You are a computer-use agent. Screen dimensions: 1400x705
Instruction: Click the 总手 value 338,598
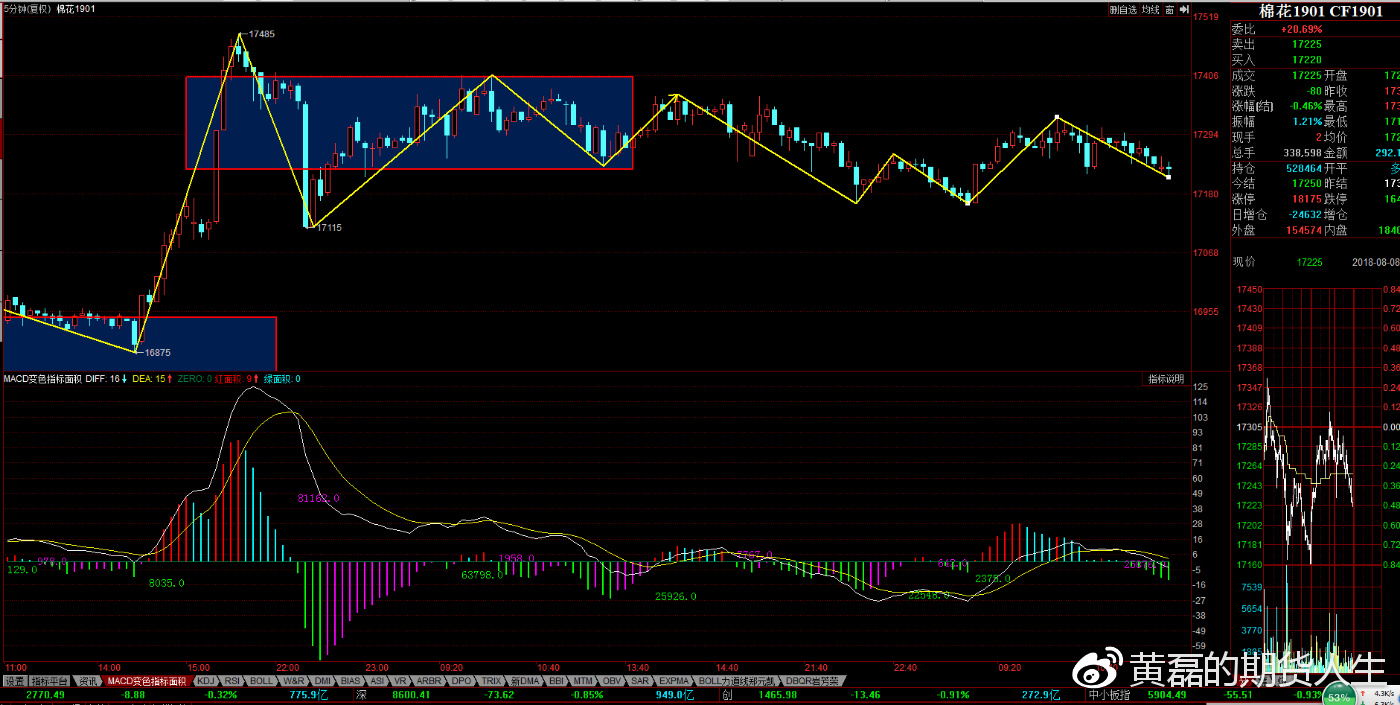click(1303, 153)
